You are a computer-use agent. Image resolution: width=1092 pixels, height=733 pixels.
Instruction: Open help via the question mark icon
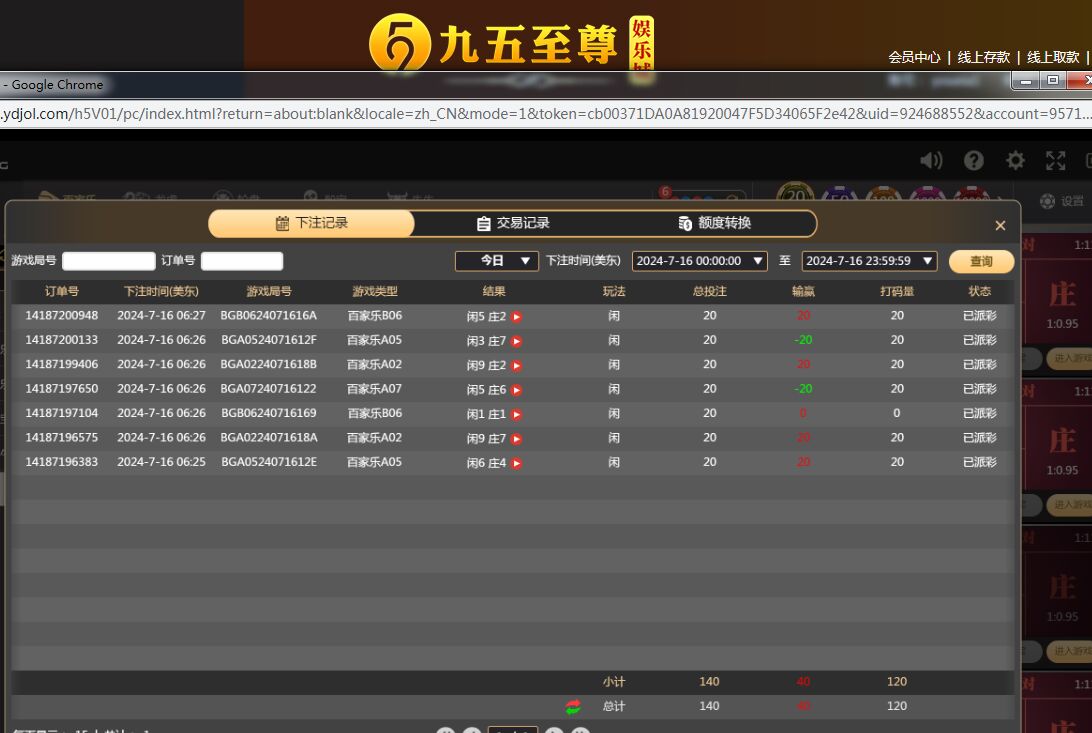(974, 161)
